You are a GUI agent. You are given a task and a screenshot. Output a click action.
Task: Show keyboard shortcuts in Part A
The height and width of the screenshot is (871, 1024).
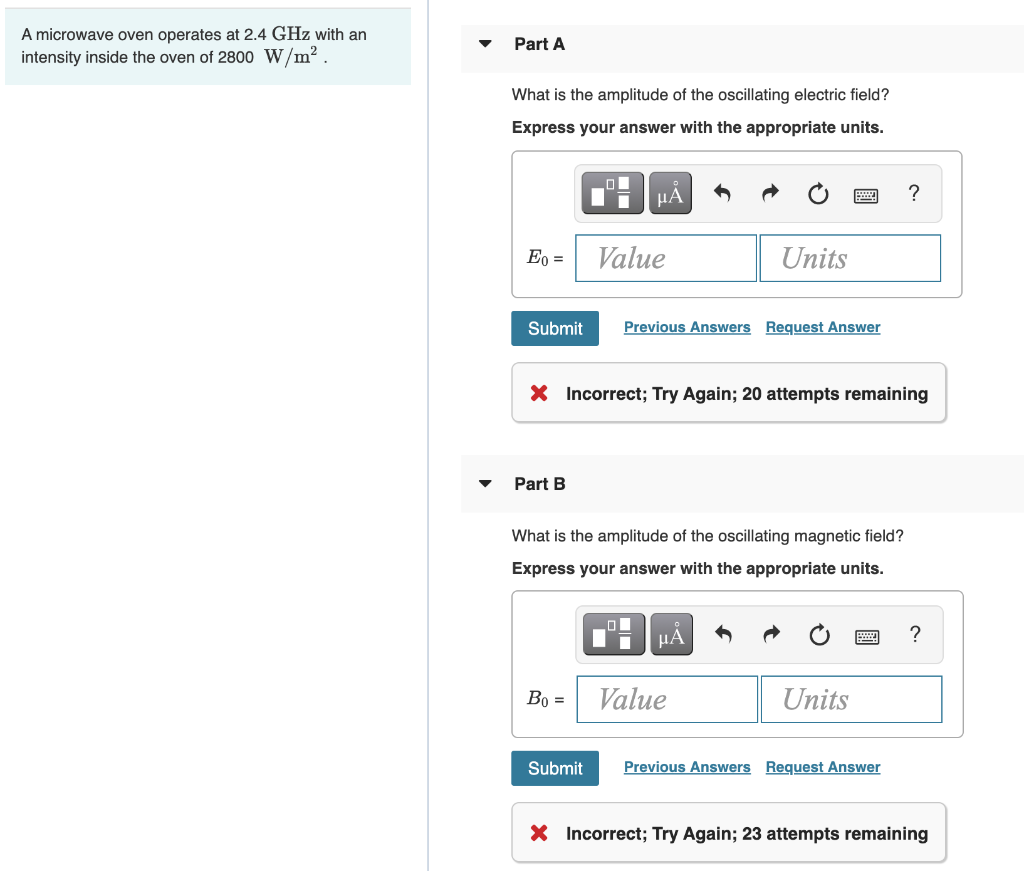866,195
